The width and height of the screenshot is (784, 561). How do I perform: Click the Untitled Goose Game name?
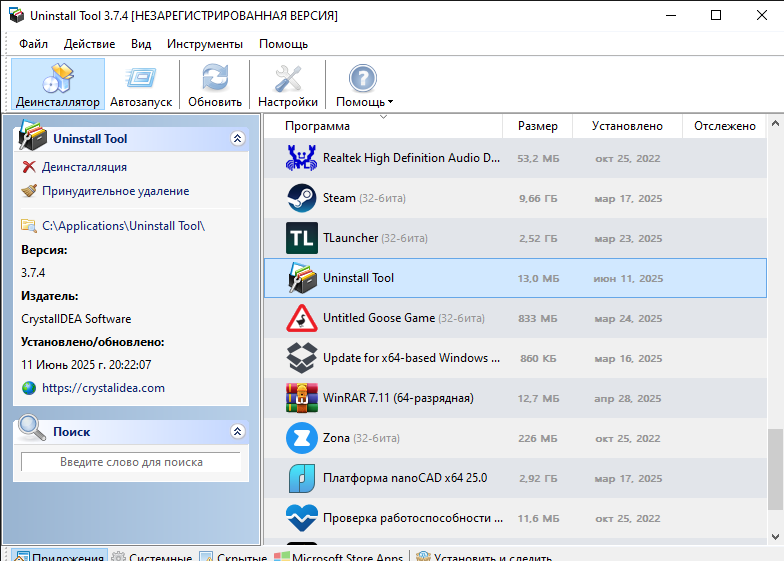(379, 318)
